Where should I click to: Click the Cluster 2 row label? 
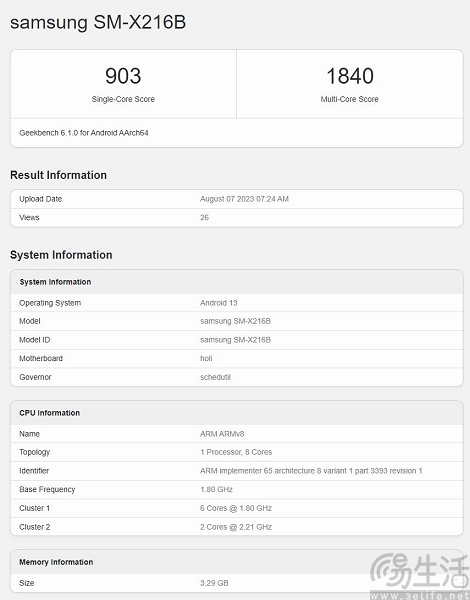35,527
